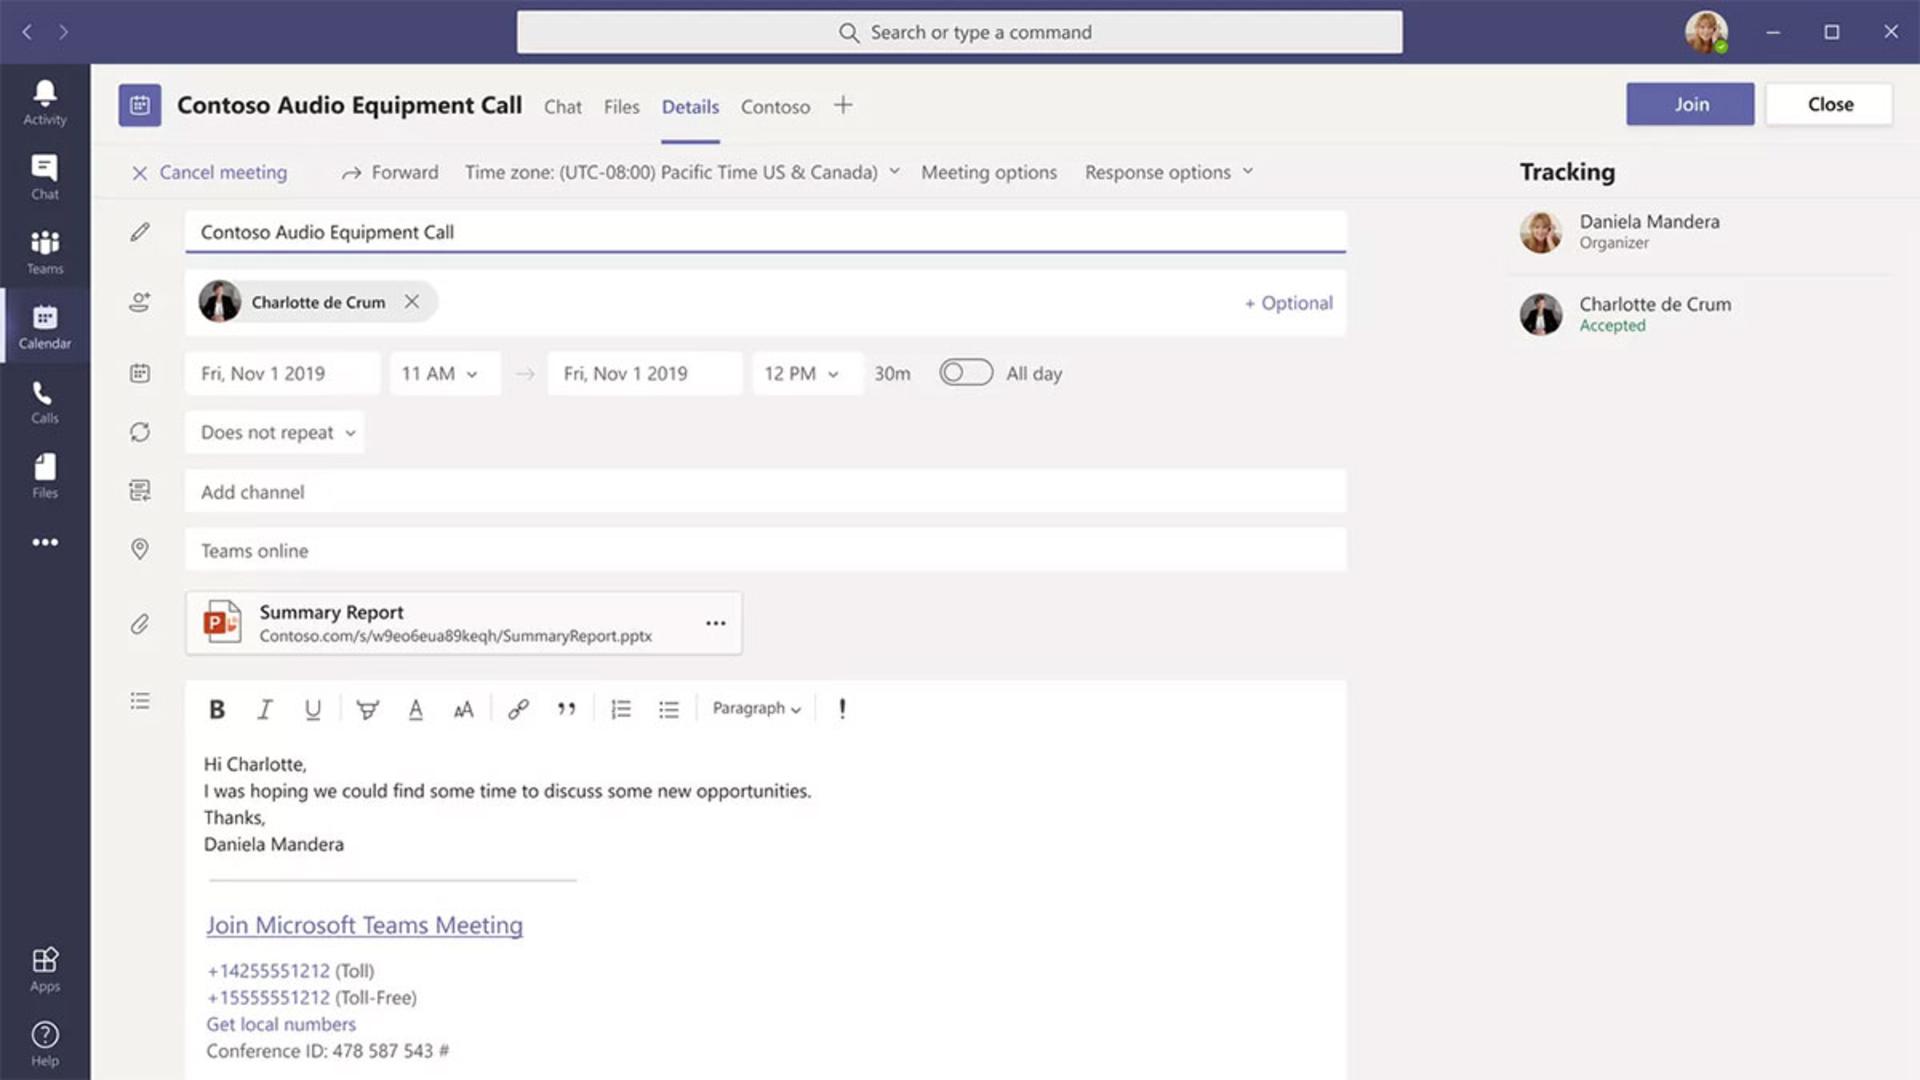Open the Paragraph style dropdown

point(757,708)
